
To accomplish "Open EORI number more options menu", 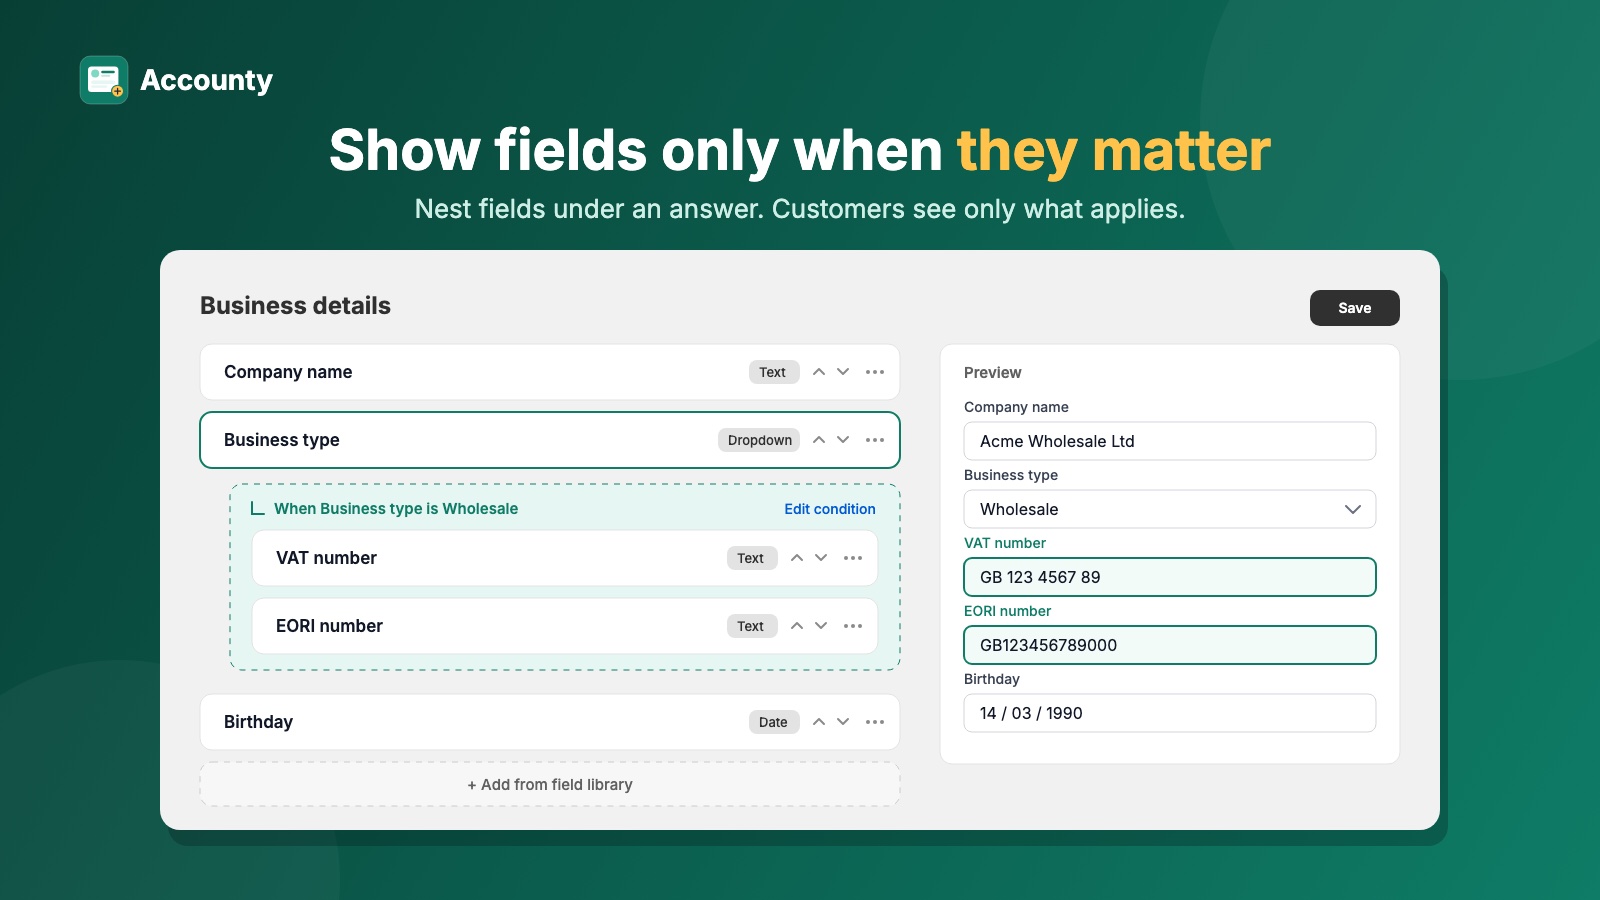I will click(x=853, y=626).
